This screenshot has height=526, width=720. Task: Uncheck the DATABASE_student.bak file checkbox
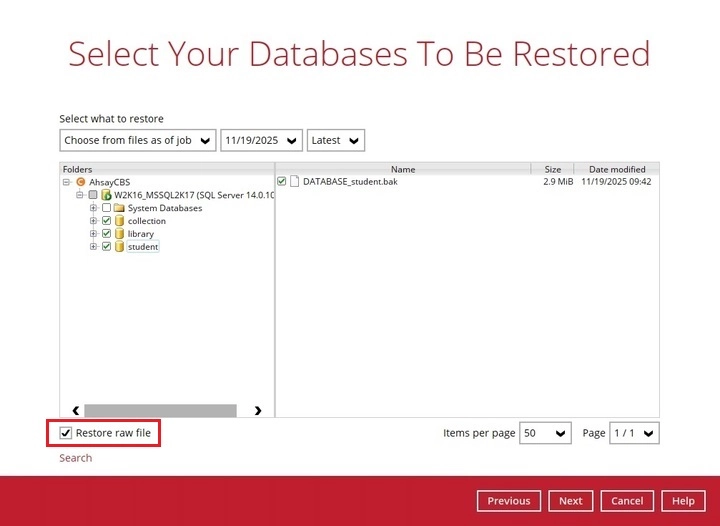282,182
